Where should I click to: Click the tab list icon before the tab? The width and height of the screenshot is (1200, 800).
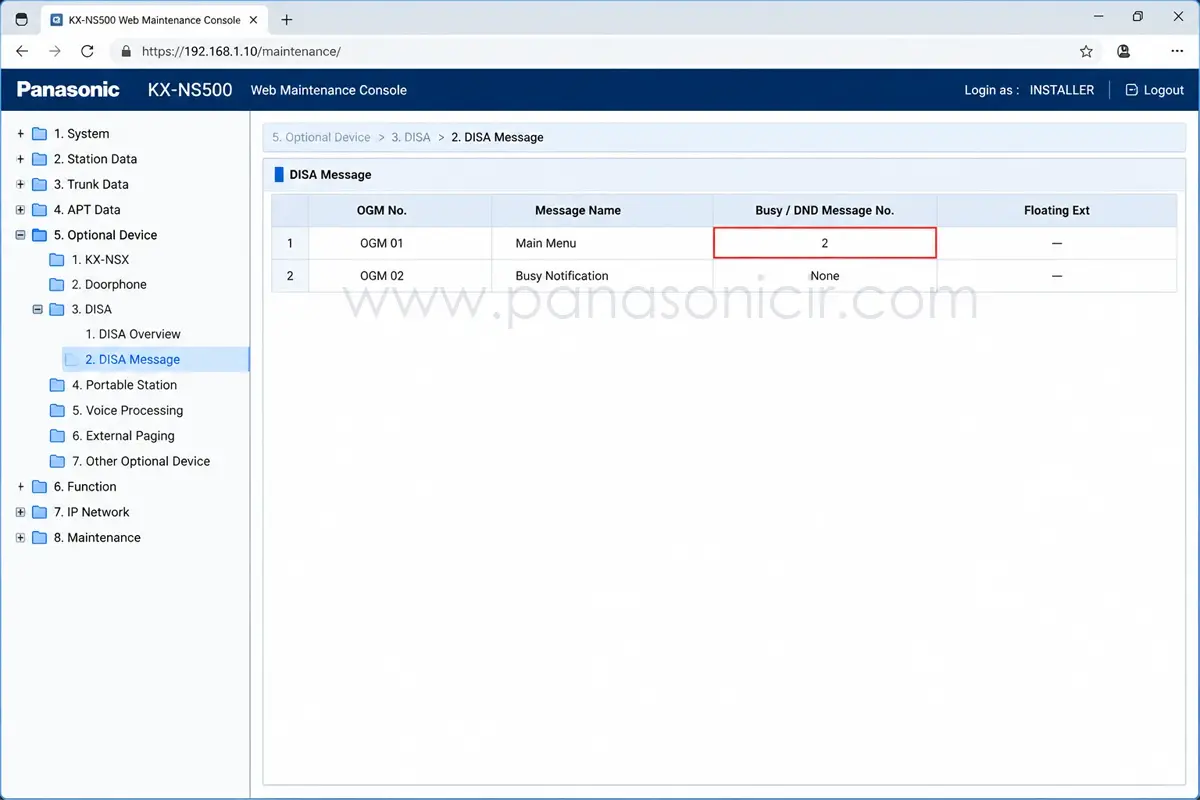21,19
